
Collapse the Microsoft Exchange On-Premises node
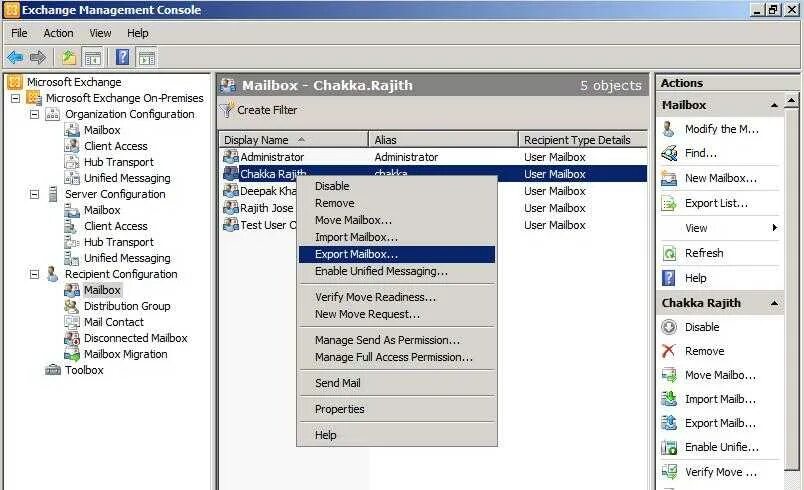(x=15, y=98)
